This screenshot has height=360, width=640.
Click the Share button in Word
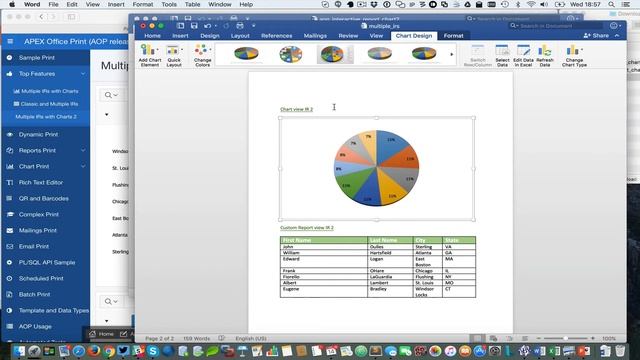coord(596,36)
